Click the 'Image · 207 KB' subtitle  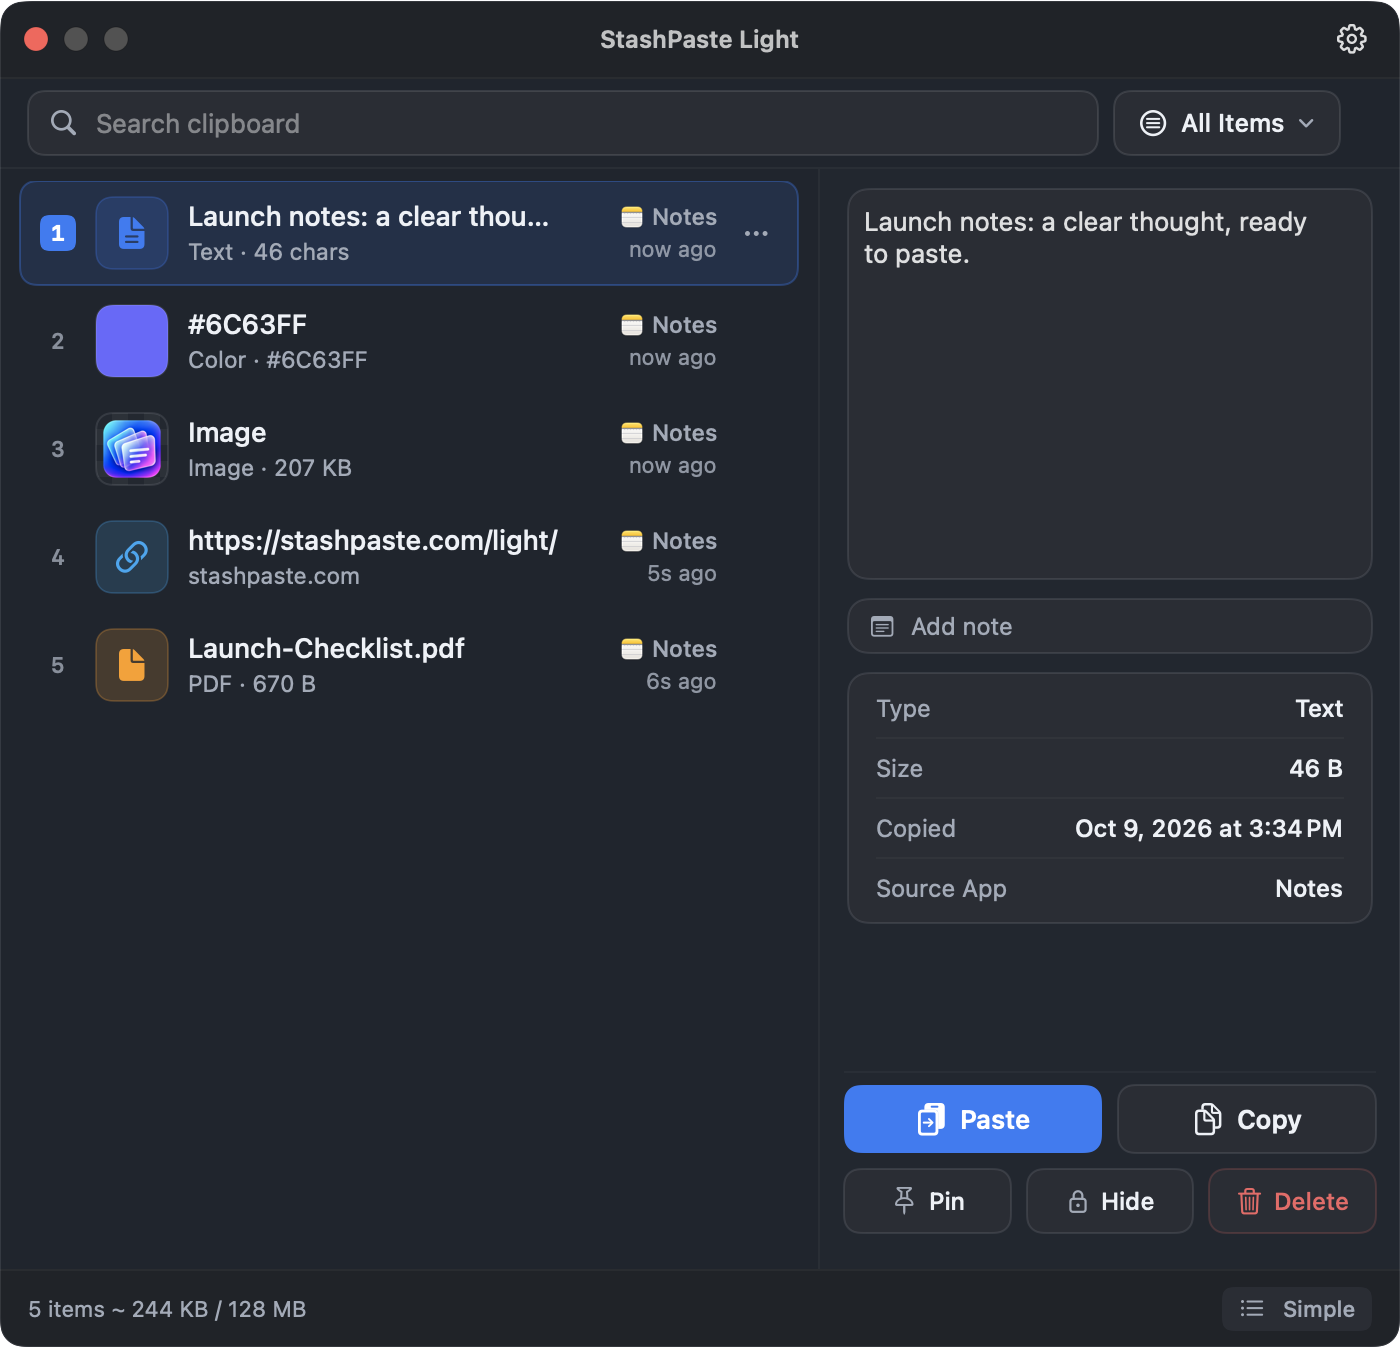tap(270, 468)
